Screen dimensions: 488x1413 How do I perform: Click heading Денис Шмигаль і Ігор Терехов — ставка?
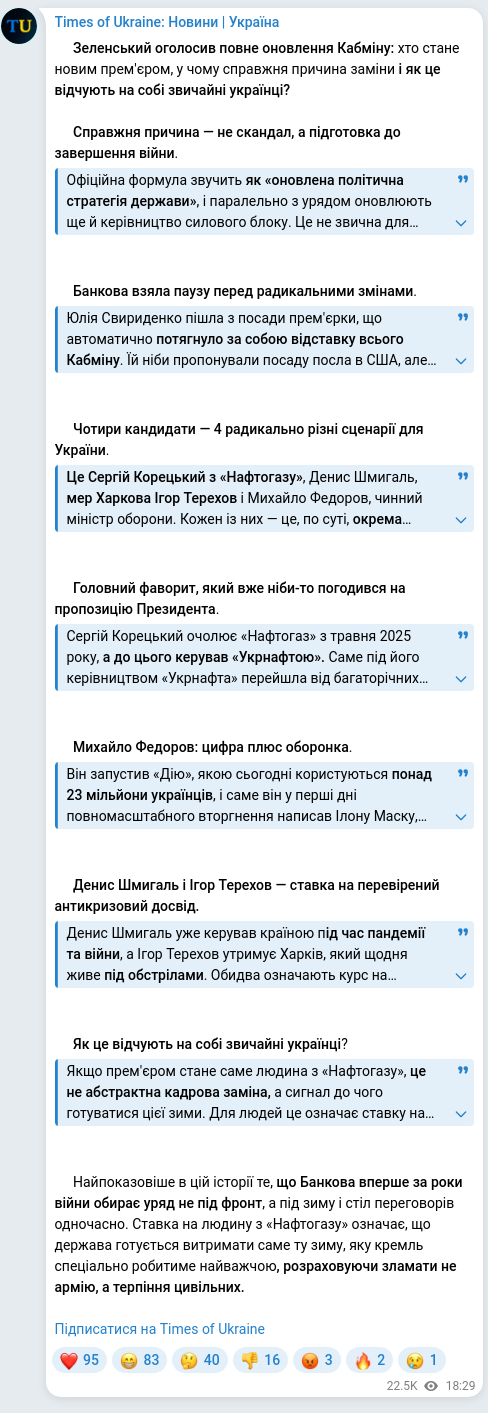[x=247, y=895]
